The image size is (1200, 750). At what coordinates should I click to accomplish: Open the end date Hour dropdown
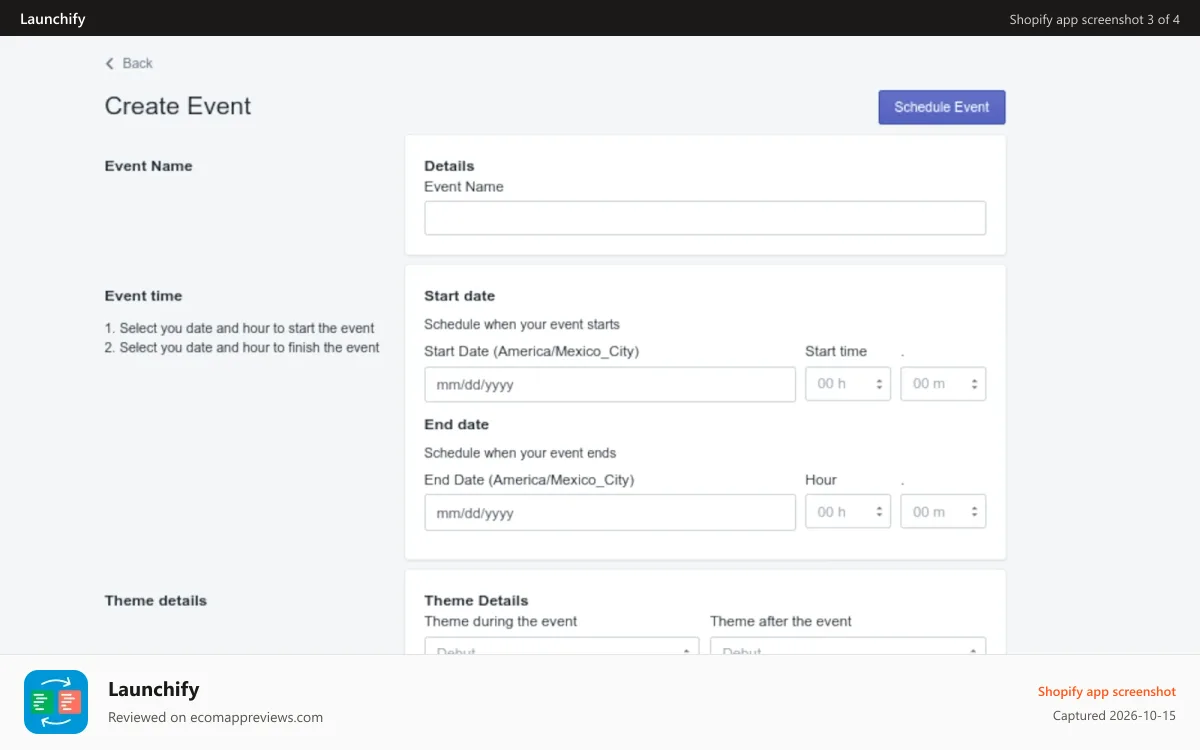(848, 512)
